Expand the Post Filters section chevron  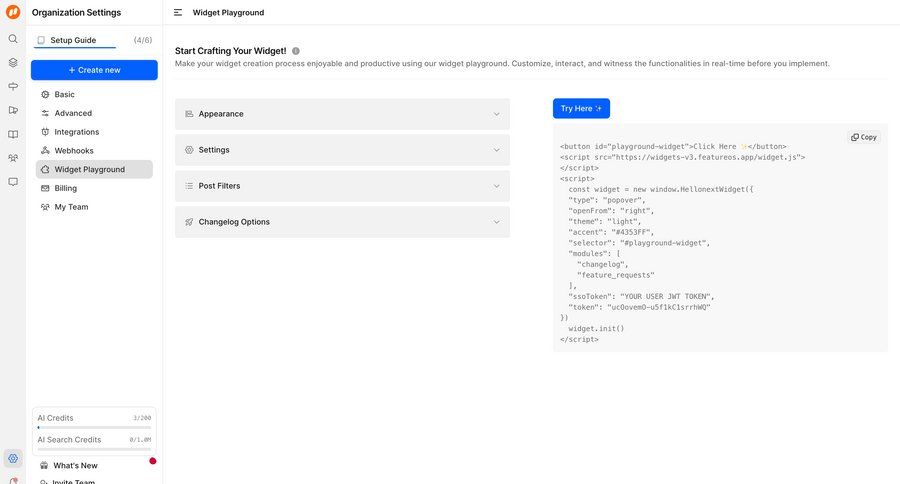coord(496,186)
